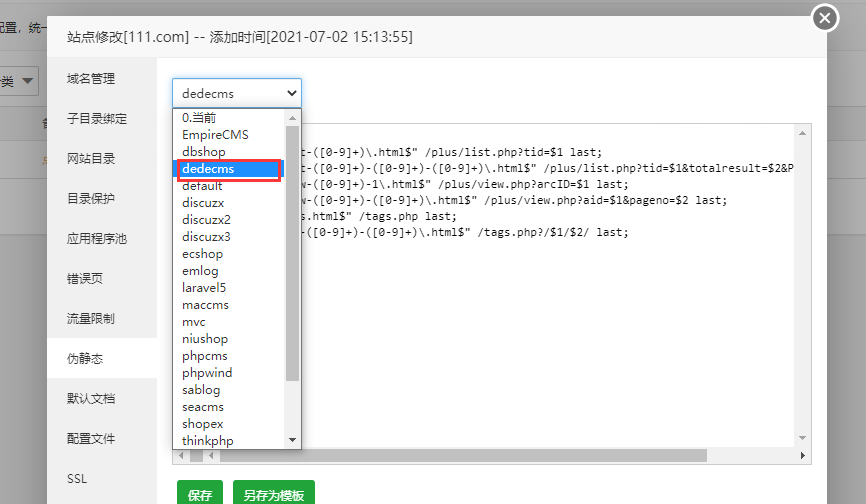Click the view.php?arcID=$1 rule line
The image size is (866, 504).
[466, 184]
